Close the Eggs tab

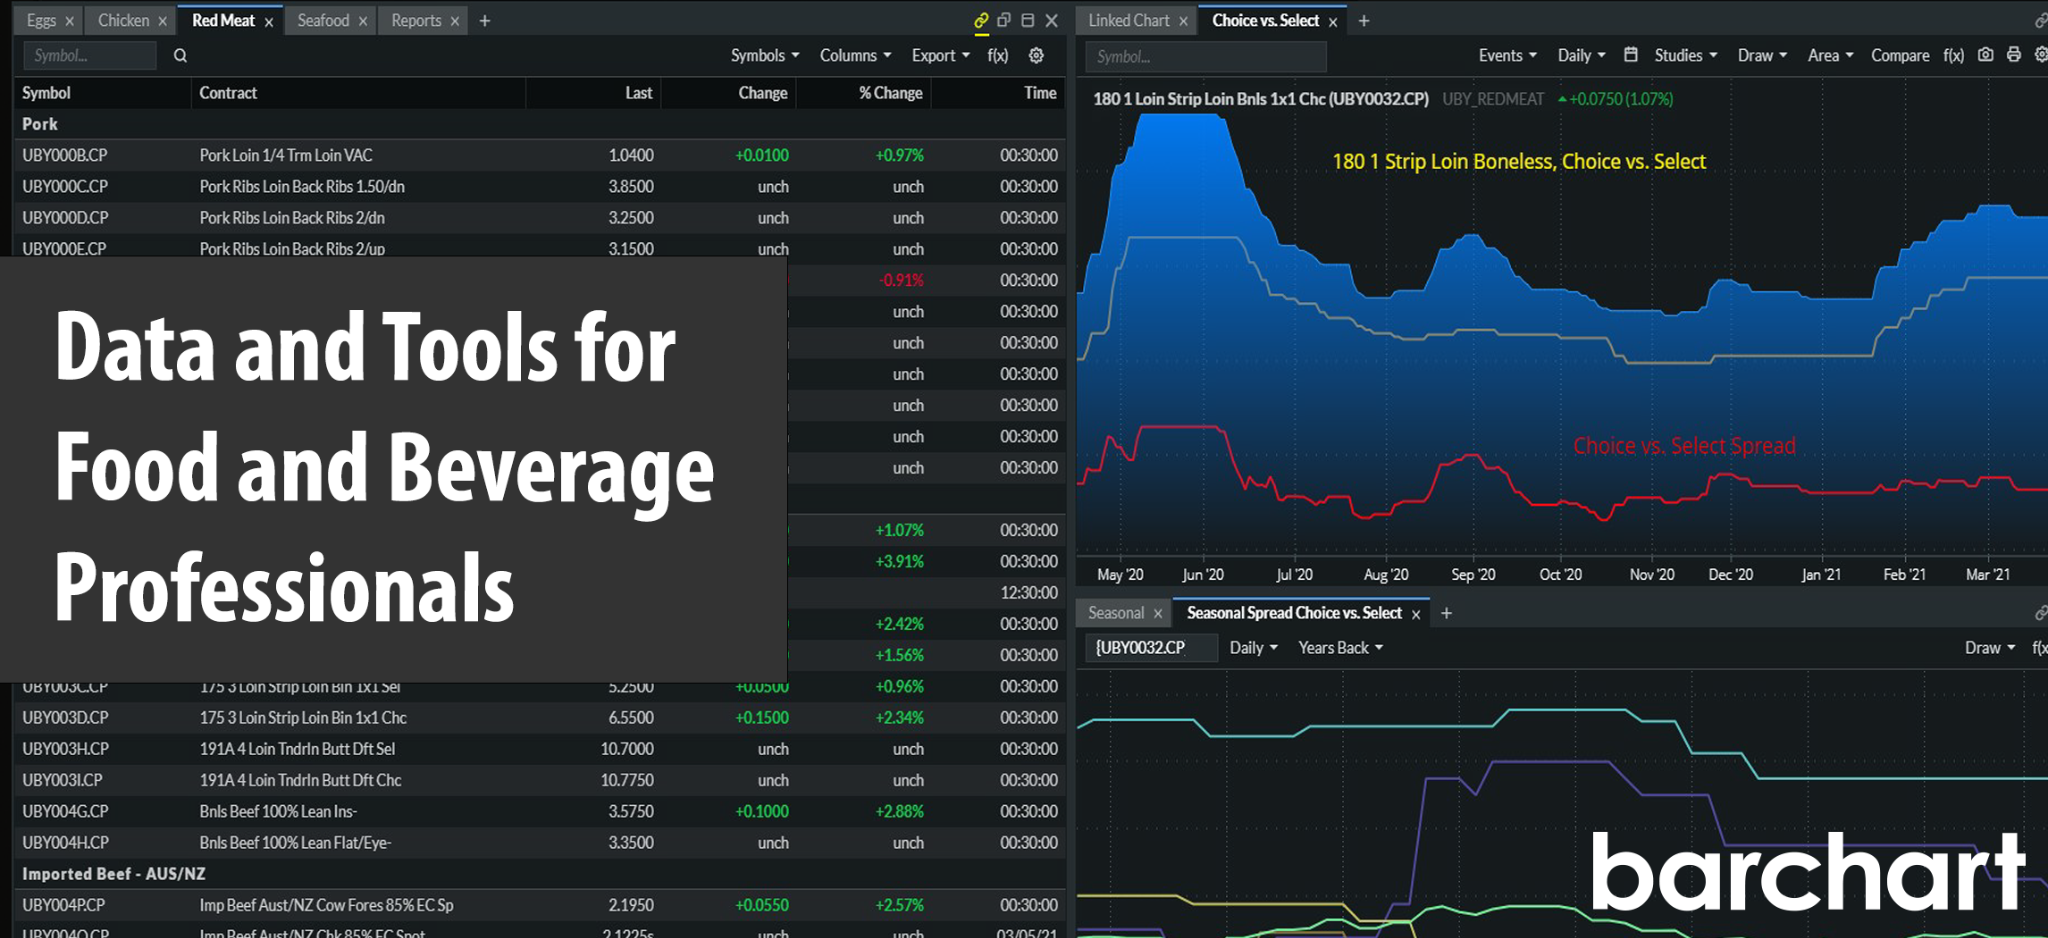coord(69,21)
